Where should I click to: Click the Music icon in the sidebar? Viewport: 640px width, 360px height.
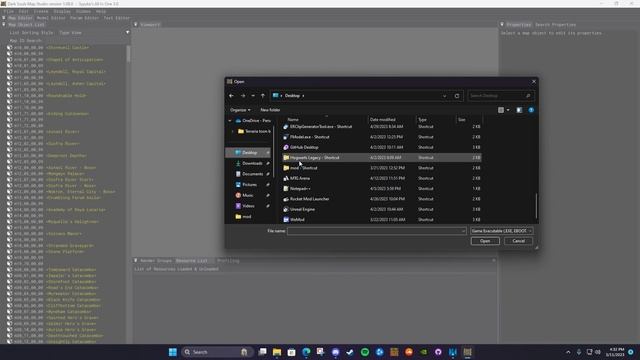(x=238, y=195)
